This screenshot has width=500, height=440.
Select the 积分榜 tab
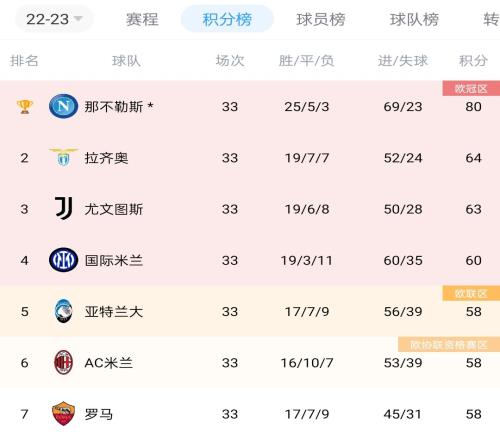pyautogui.click(x=227, y=19)
